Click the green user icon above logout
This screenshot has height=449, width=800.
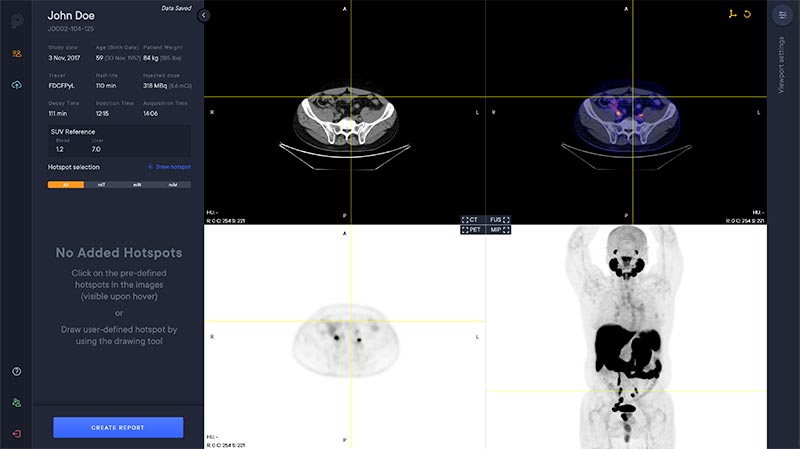click(x=17, y=403)
